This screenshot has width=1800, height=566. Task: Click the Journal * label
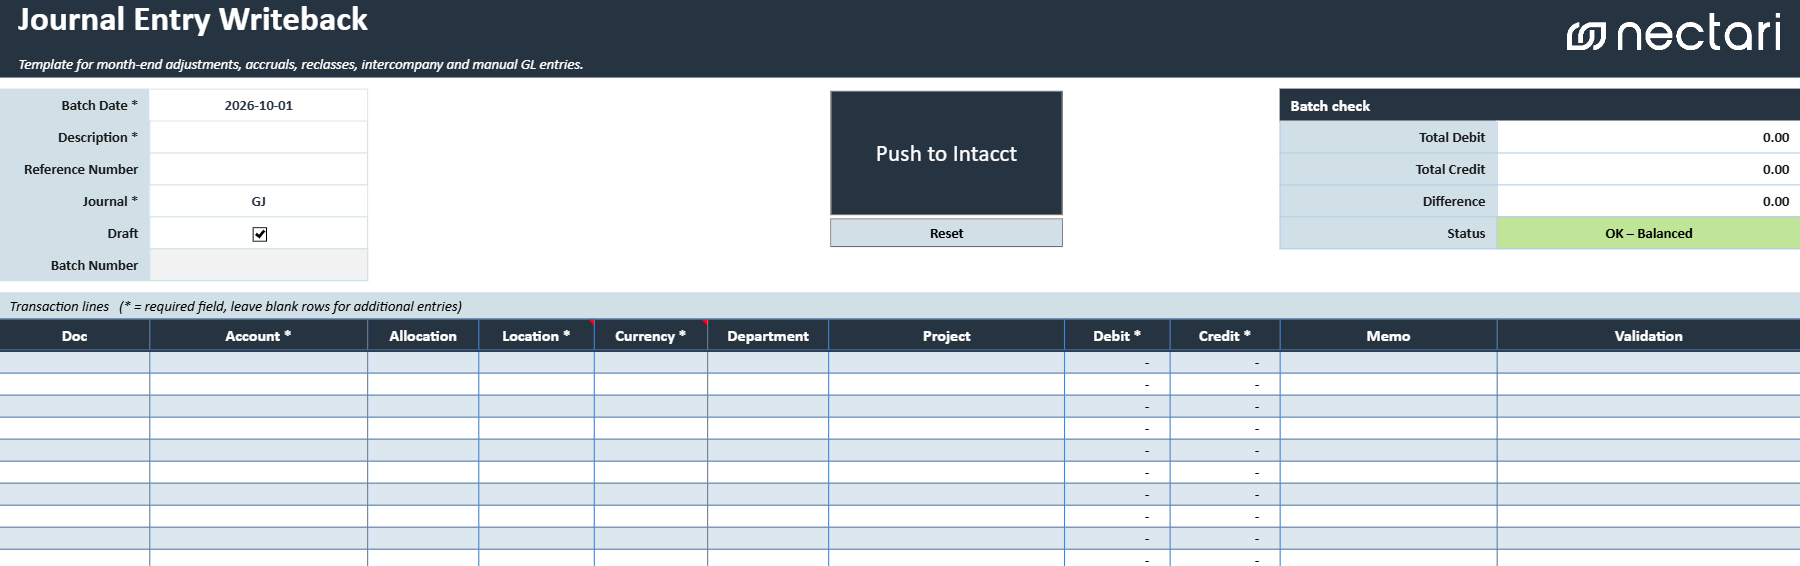pos(110,201)
